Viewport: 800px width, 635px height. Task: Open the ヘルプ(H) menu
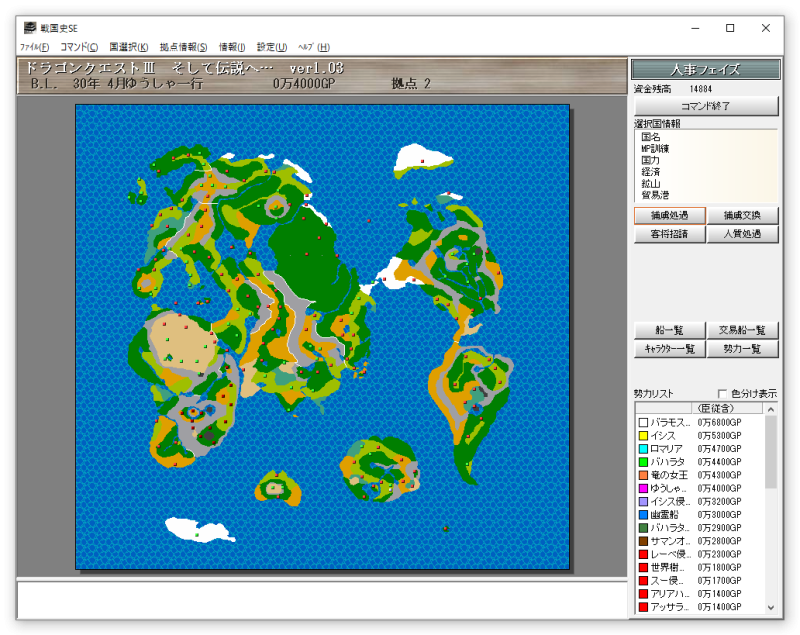pos(314,47)
